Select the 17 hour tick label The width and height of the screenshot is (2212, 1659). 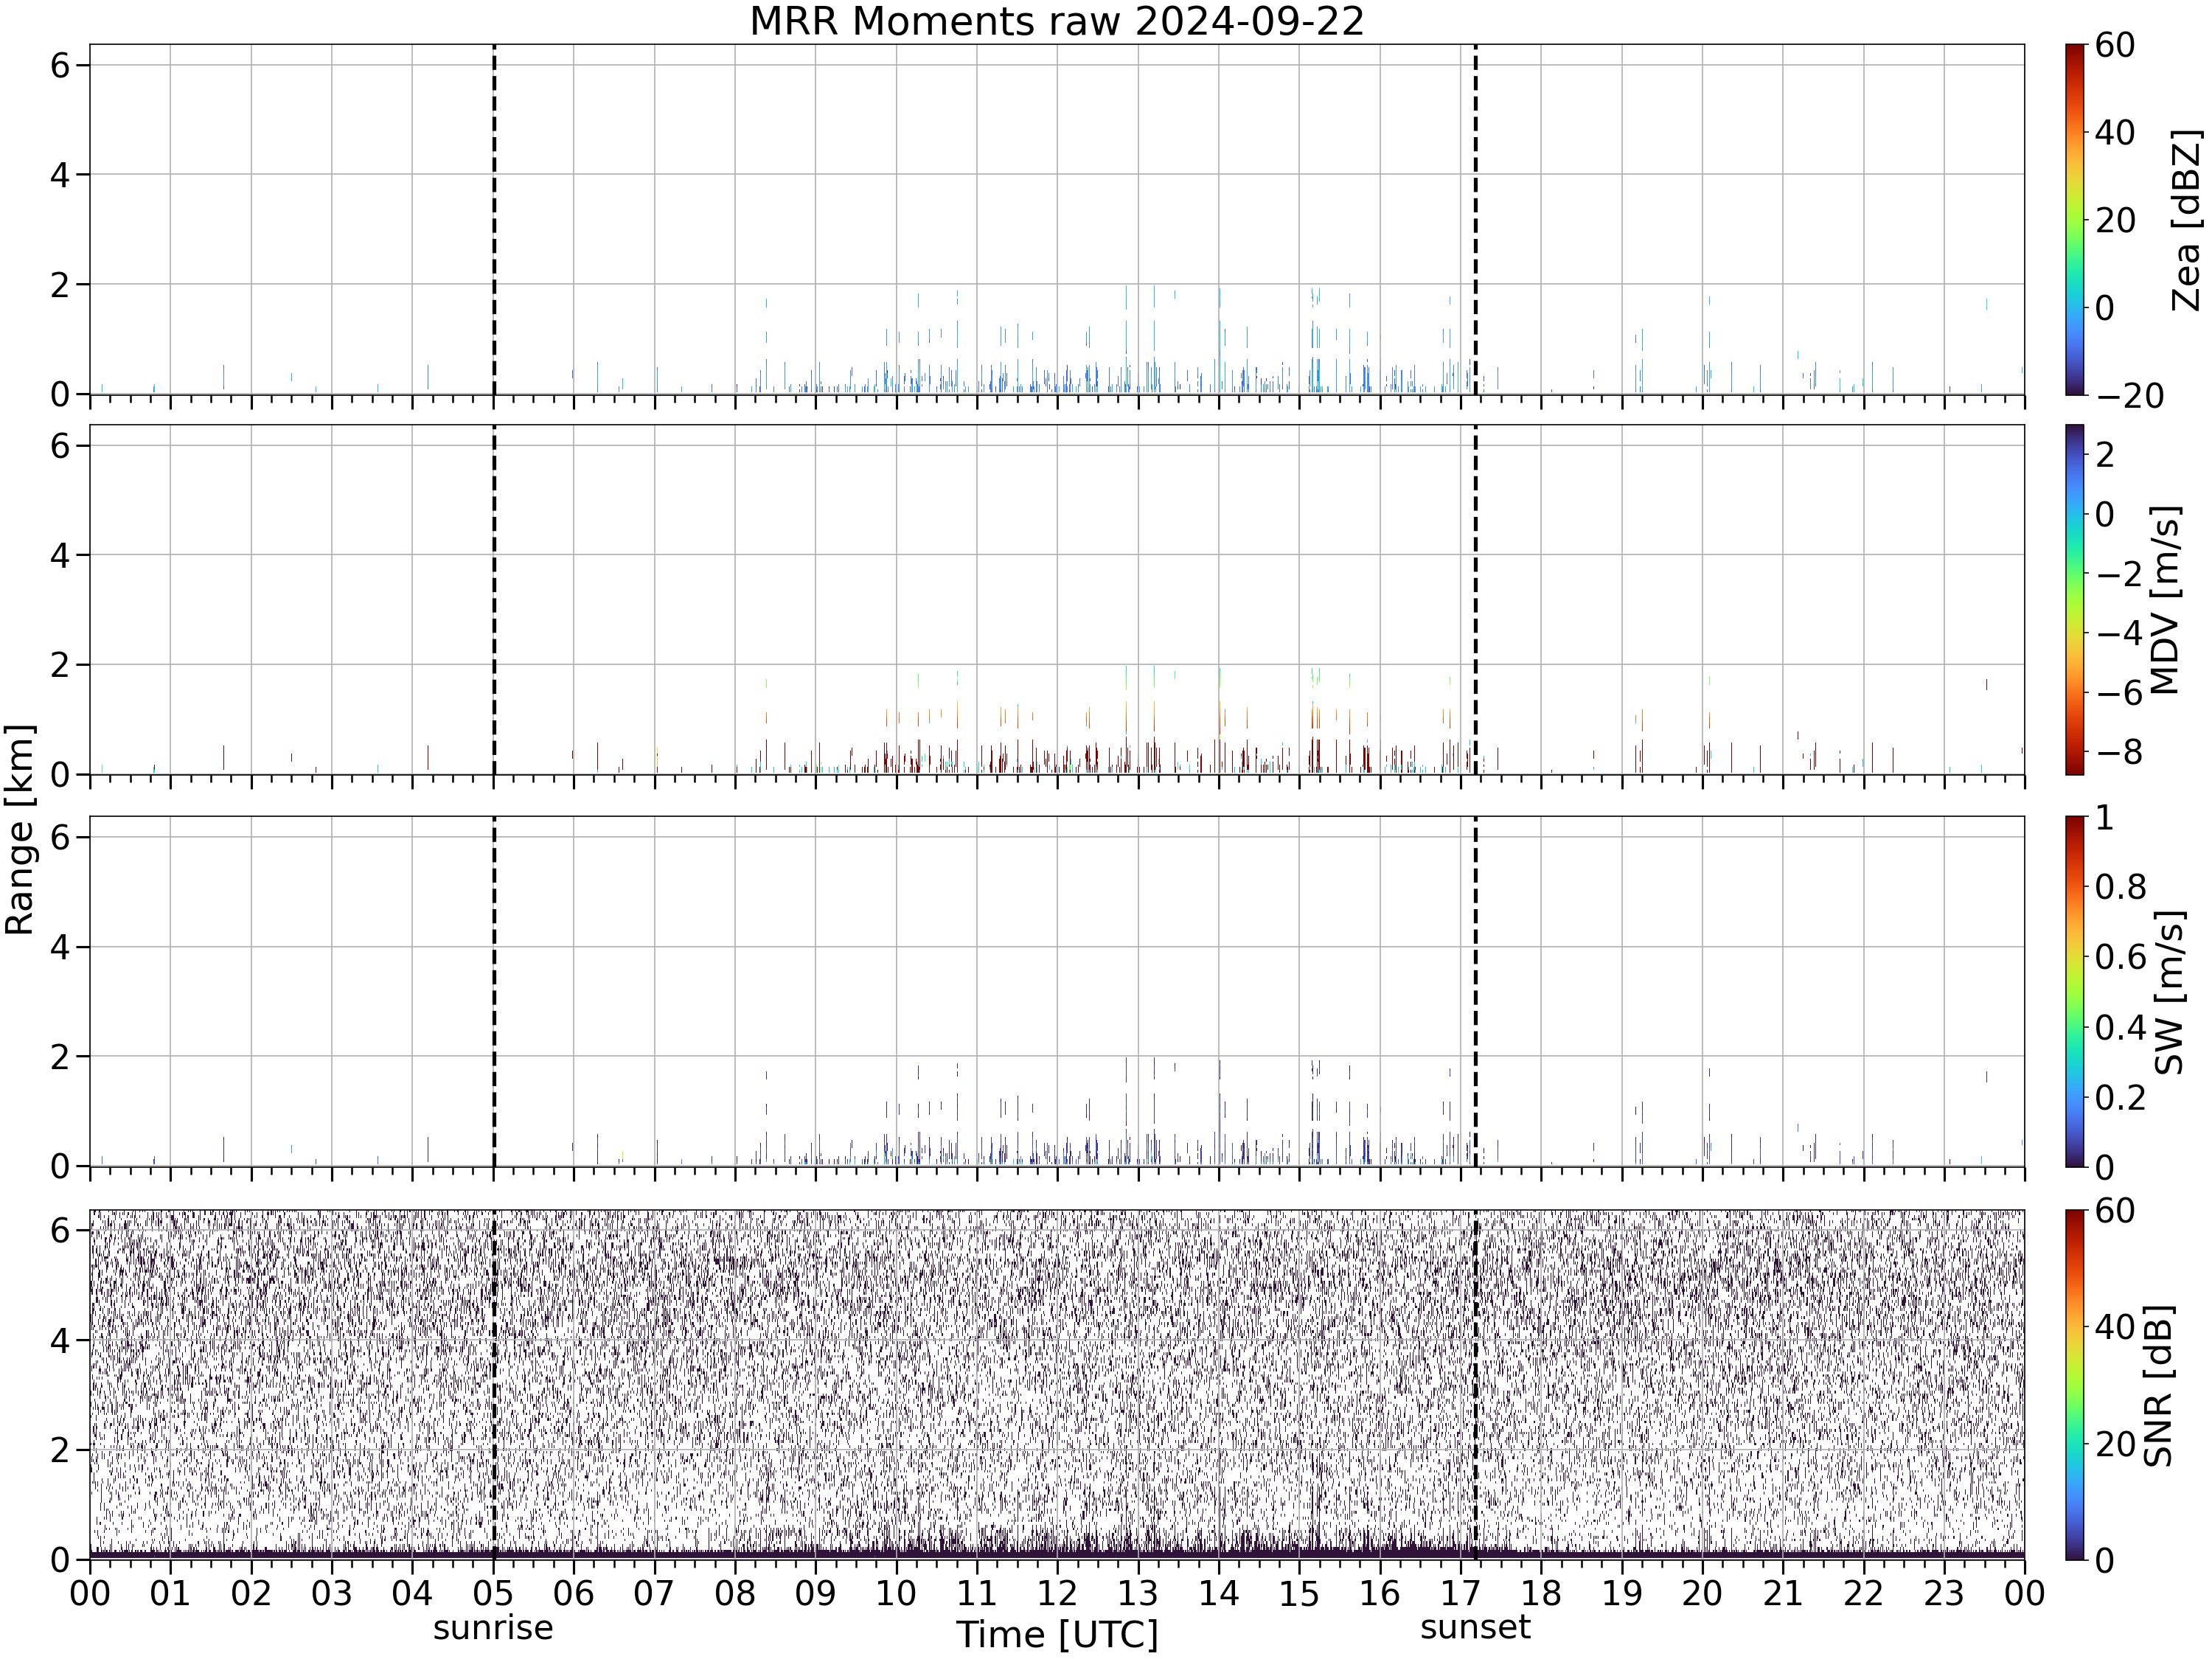click(x=1460, y=1592)
